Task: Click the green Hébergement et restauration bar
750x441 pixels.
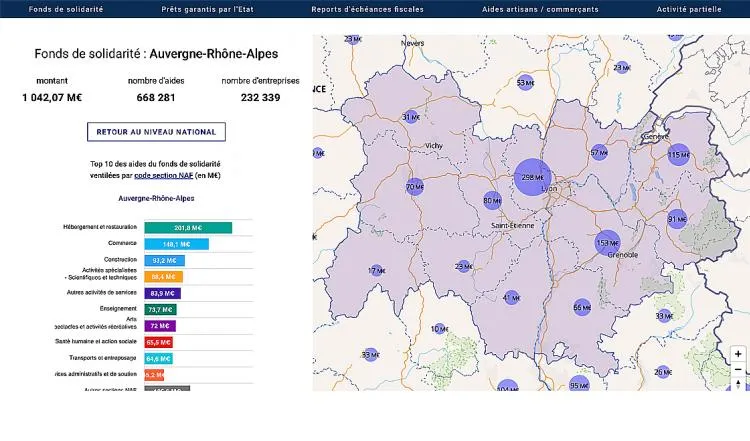Action: coord(188,228)
